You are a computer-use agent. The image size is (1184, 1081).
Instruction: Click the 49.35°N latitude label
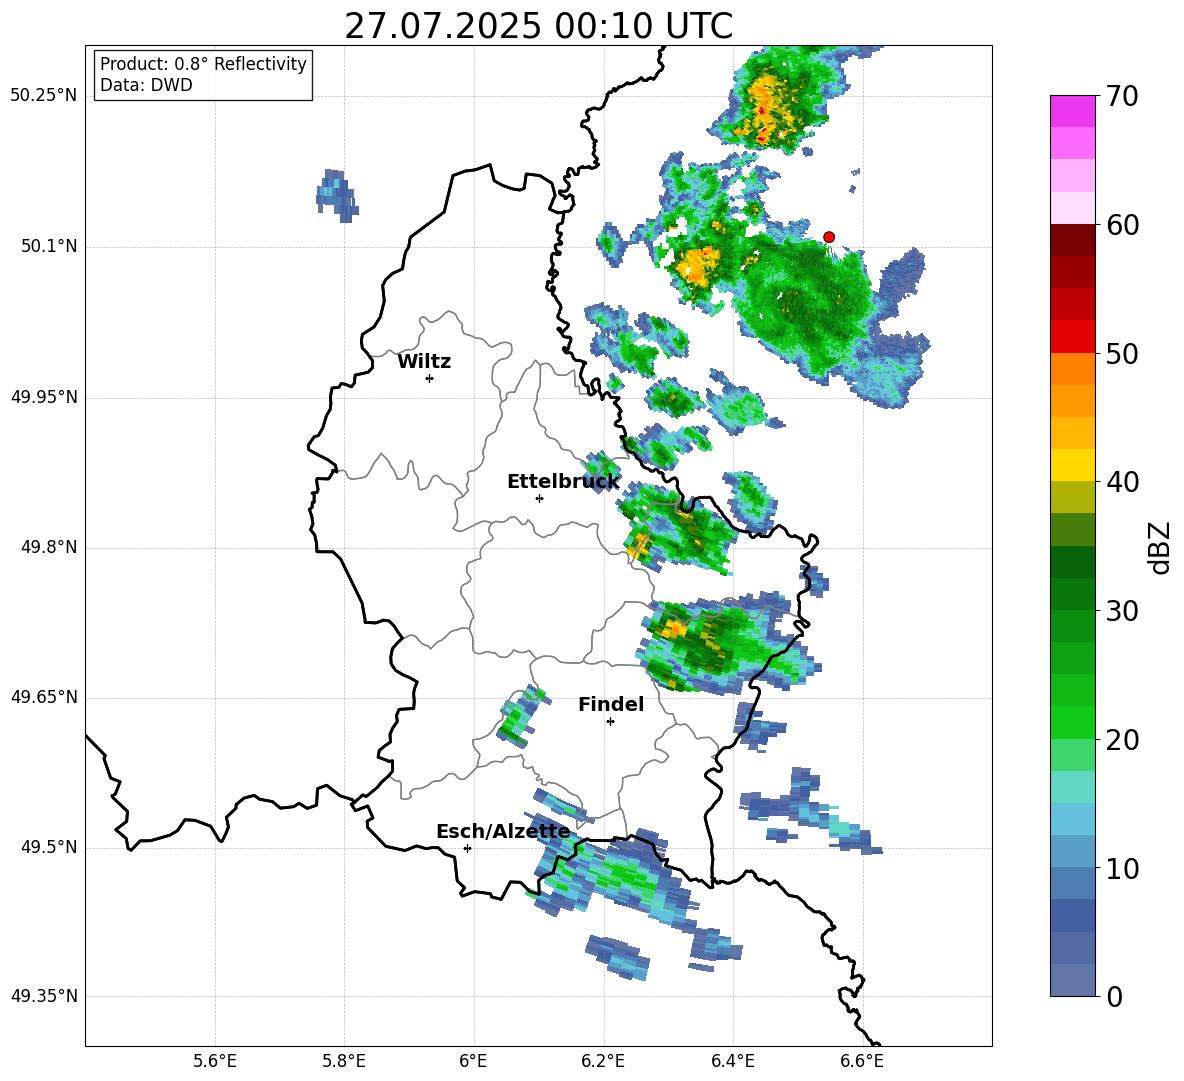(x=44, y=996)
